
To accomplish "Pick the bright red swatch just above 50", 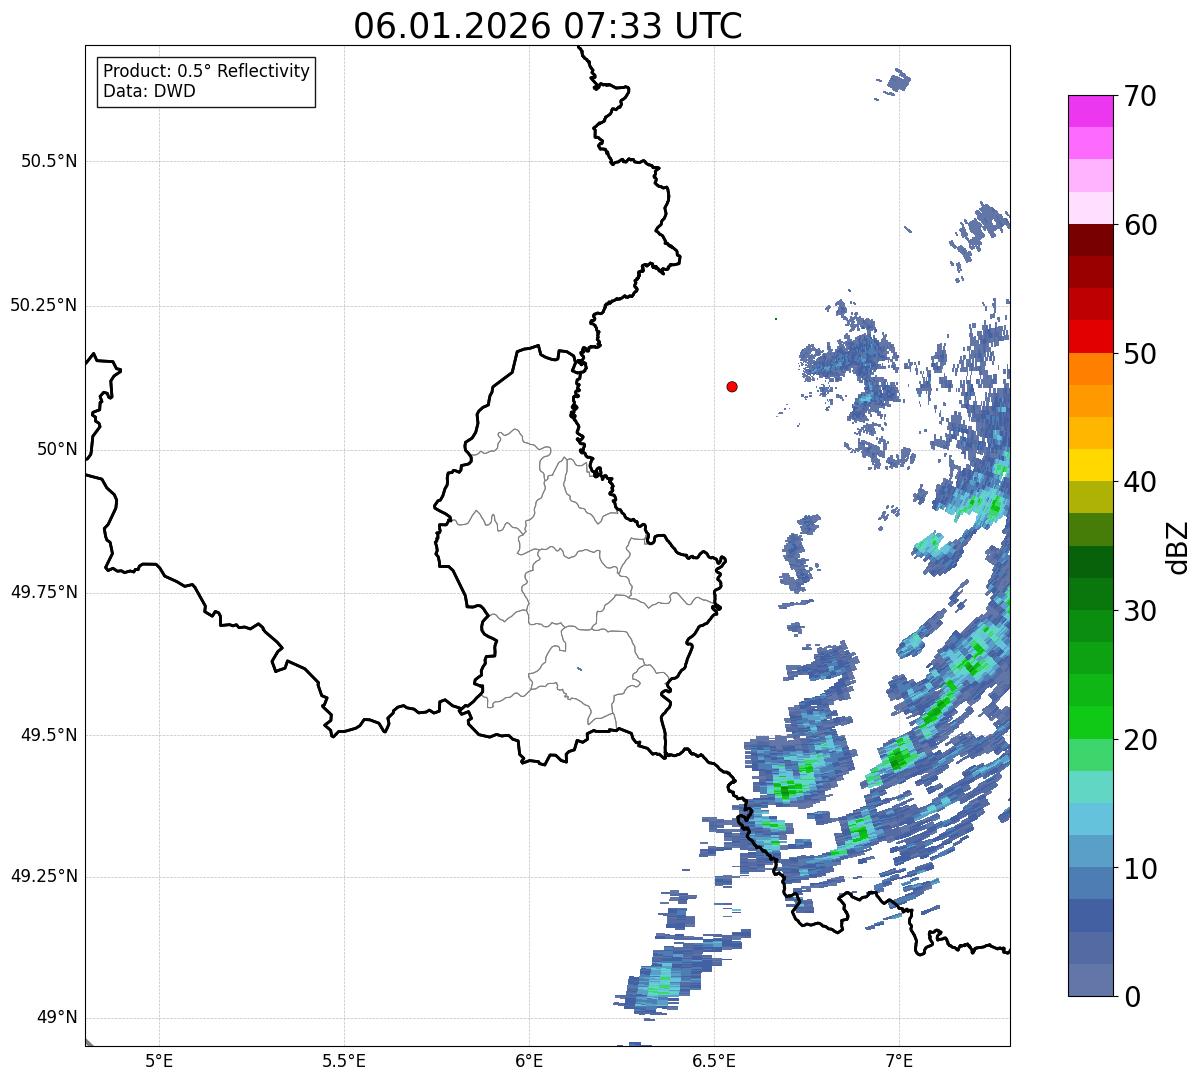I will [1091, 336].
